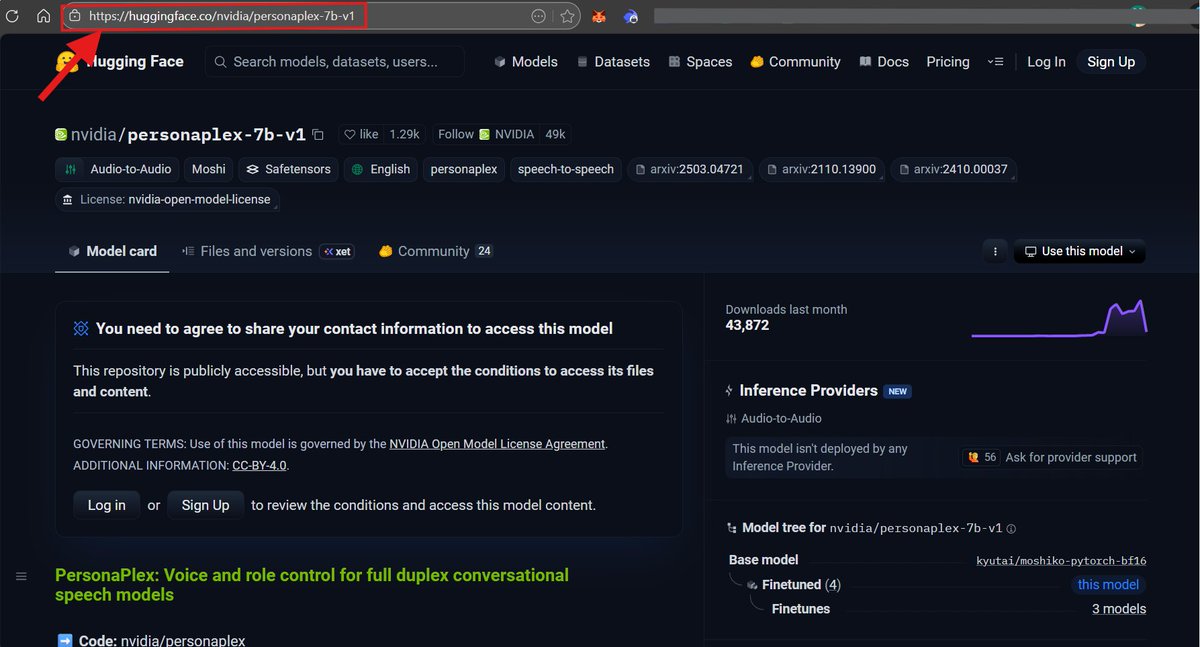
Task: Open the Use this model dropdown
Action: pos(1079,251)
